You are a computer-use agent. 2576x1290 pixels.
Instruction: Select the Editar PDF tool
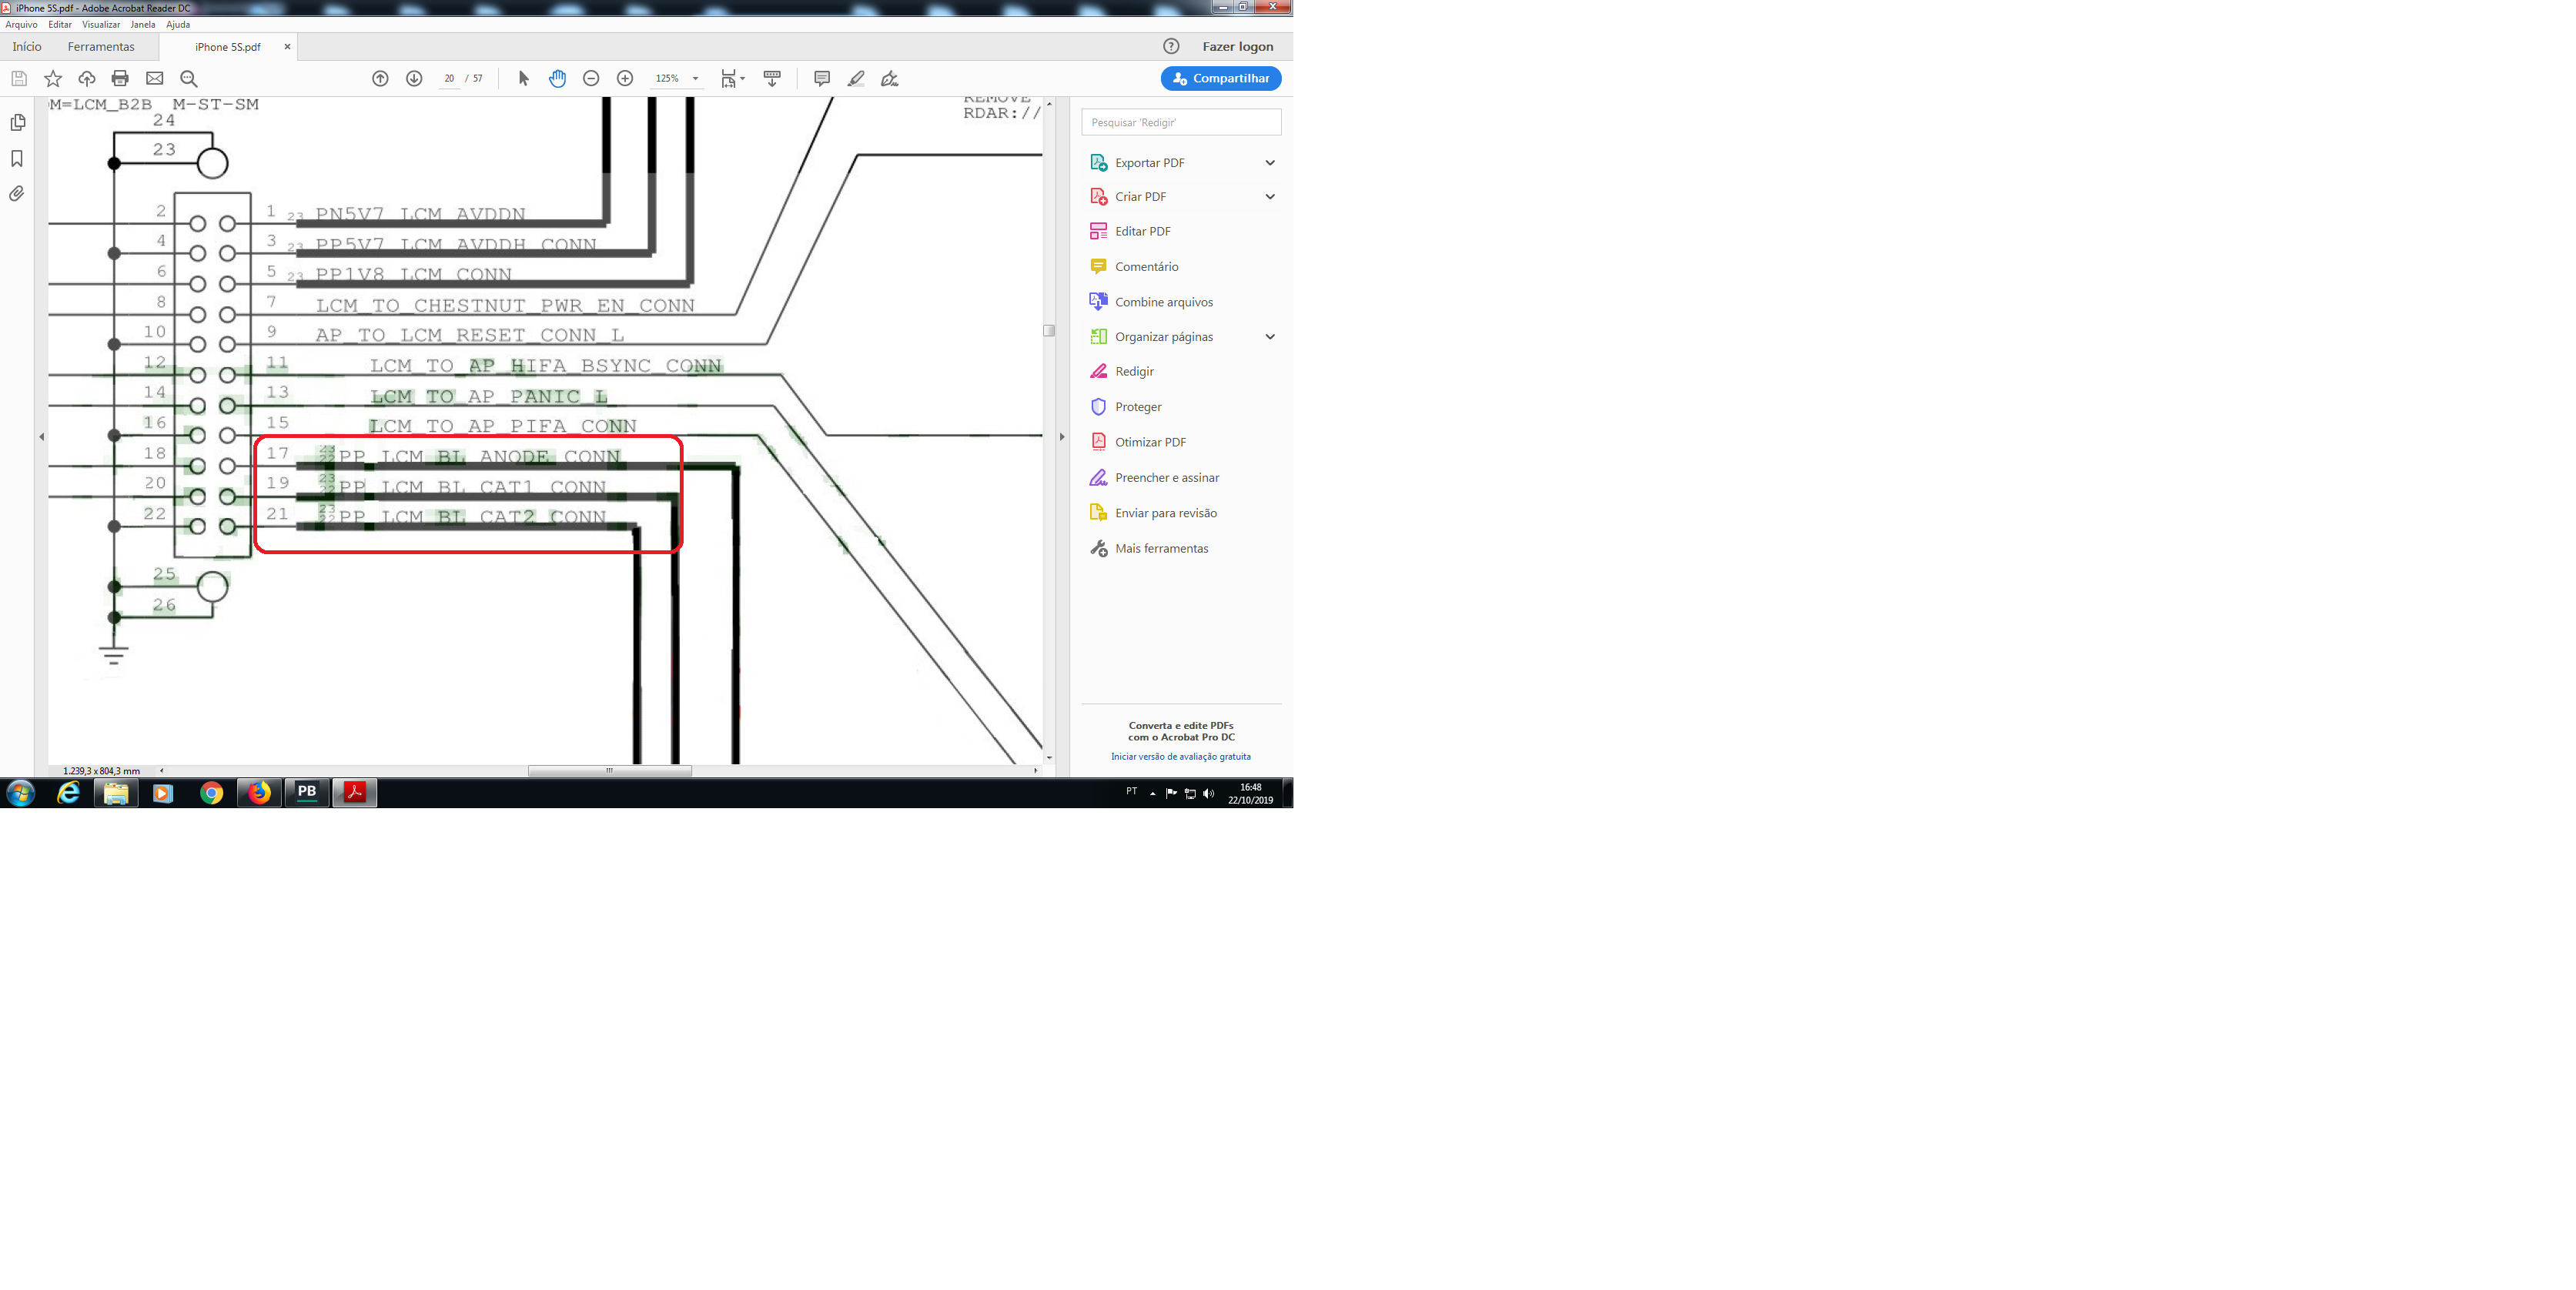pos(1142,231)
